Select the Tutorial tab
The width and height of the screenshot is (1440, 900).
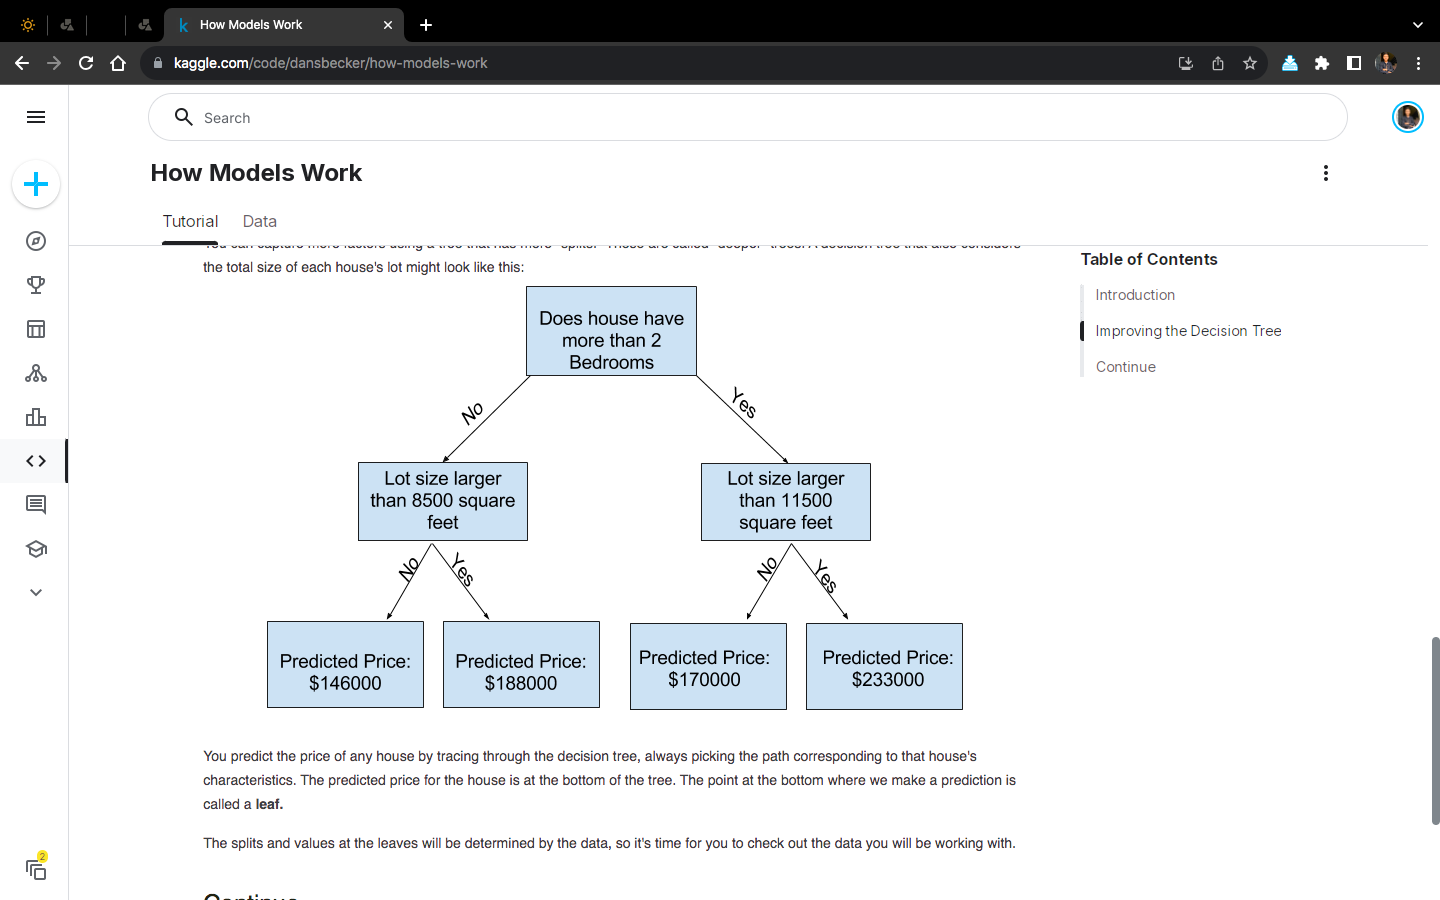click(x=190, y=221)
